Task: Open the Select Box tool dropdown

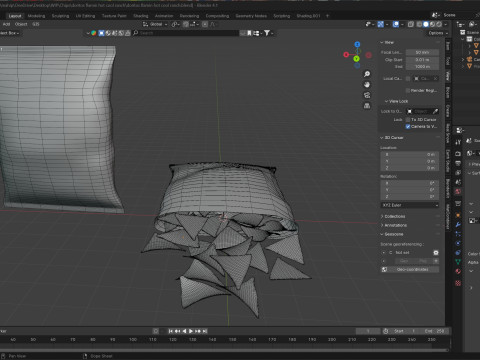Action: pyautogui.click(x=9, y=33)
